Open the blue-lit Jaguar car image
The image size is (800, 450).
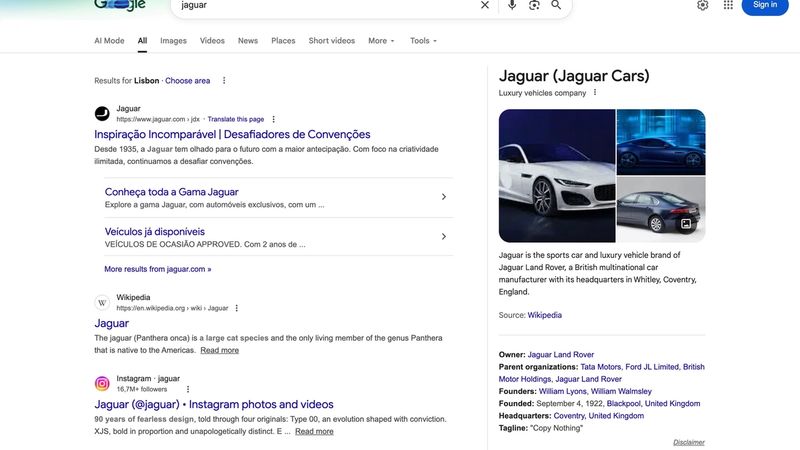(661, 142)
